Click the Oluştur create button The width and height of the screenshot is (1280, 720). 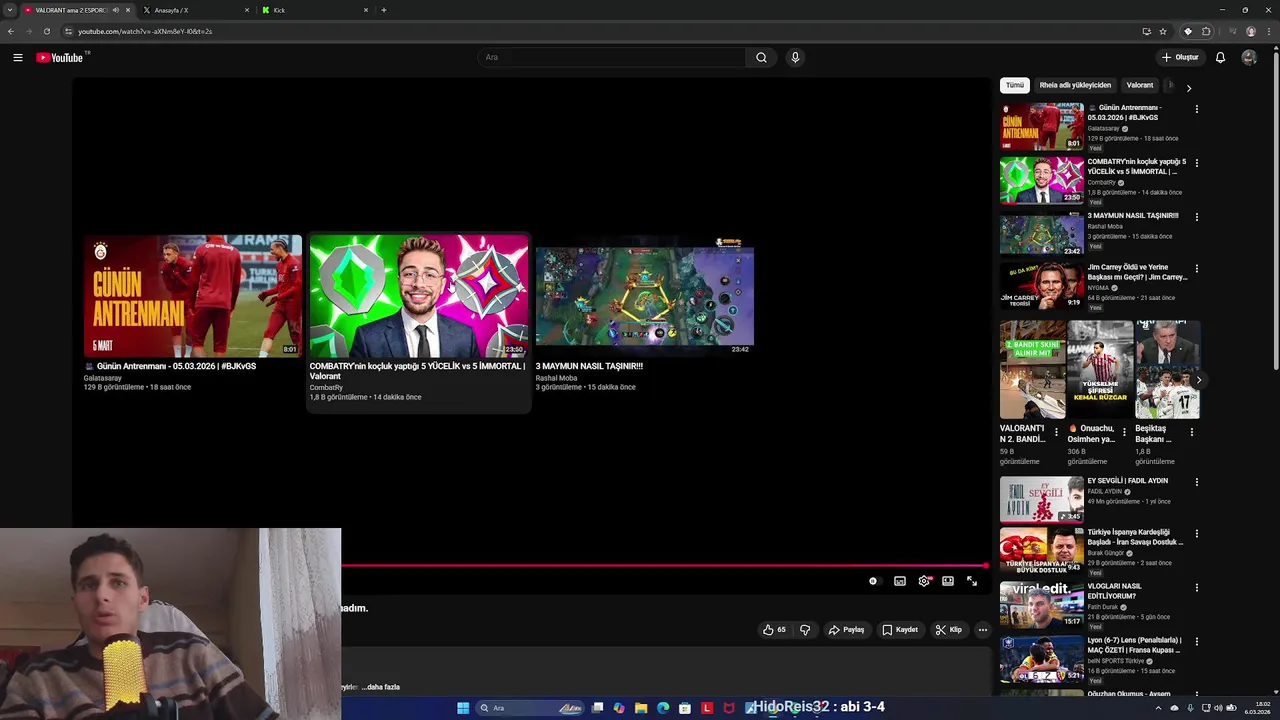(x=1180, y=57)
